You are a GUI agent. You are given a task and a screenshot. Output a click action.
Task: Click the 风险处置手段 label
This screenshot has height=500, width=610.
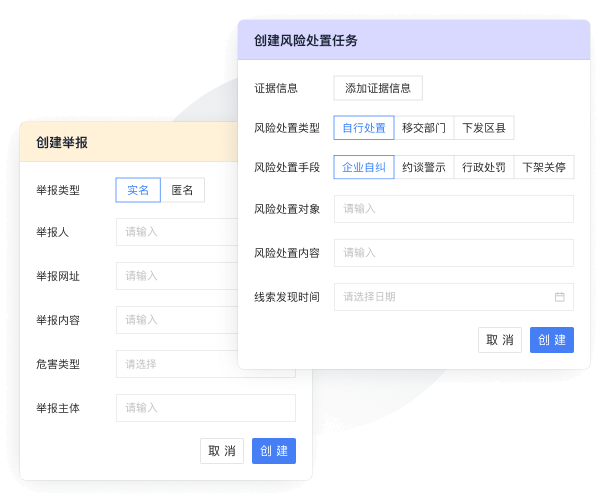point(287,168)
